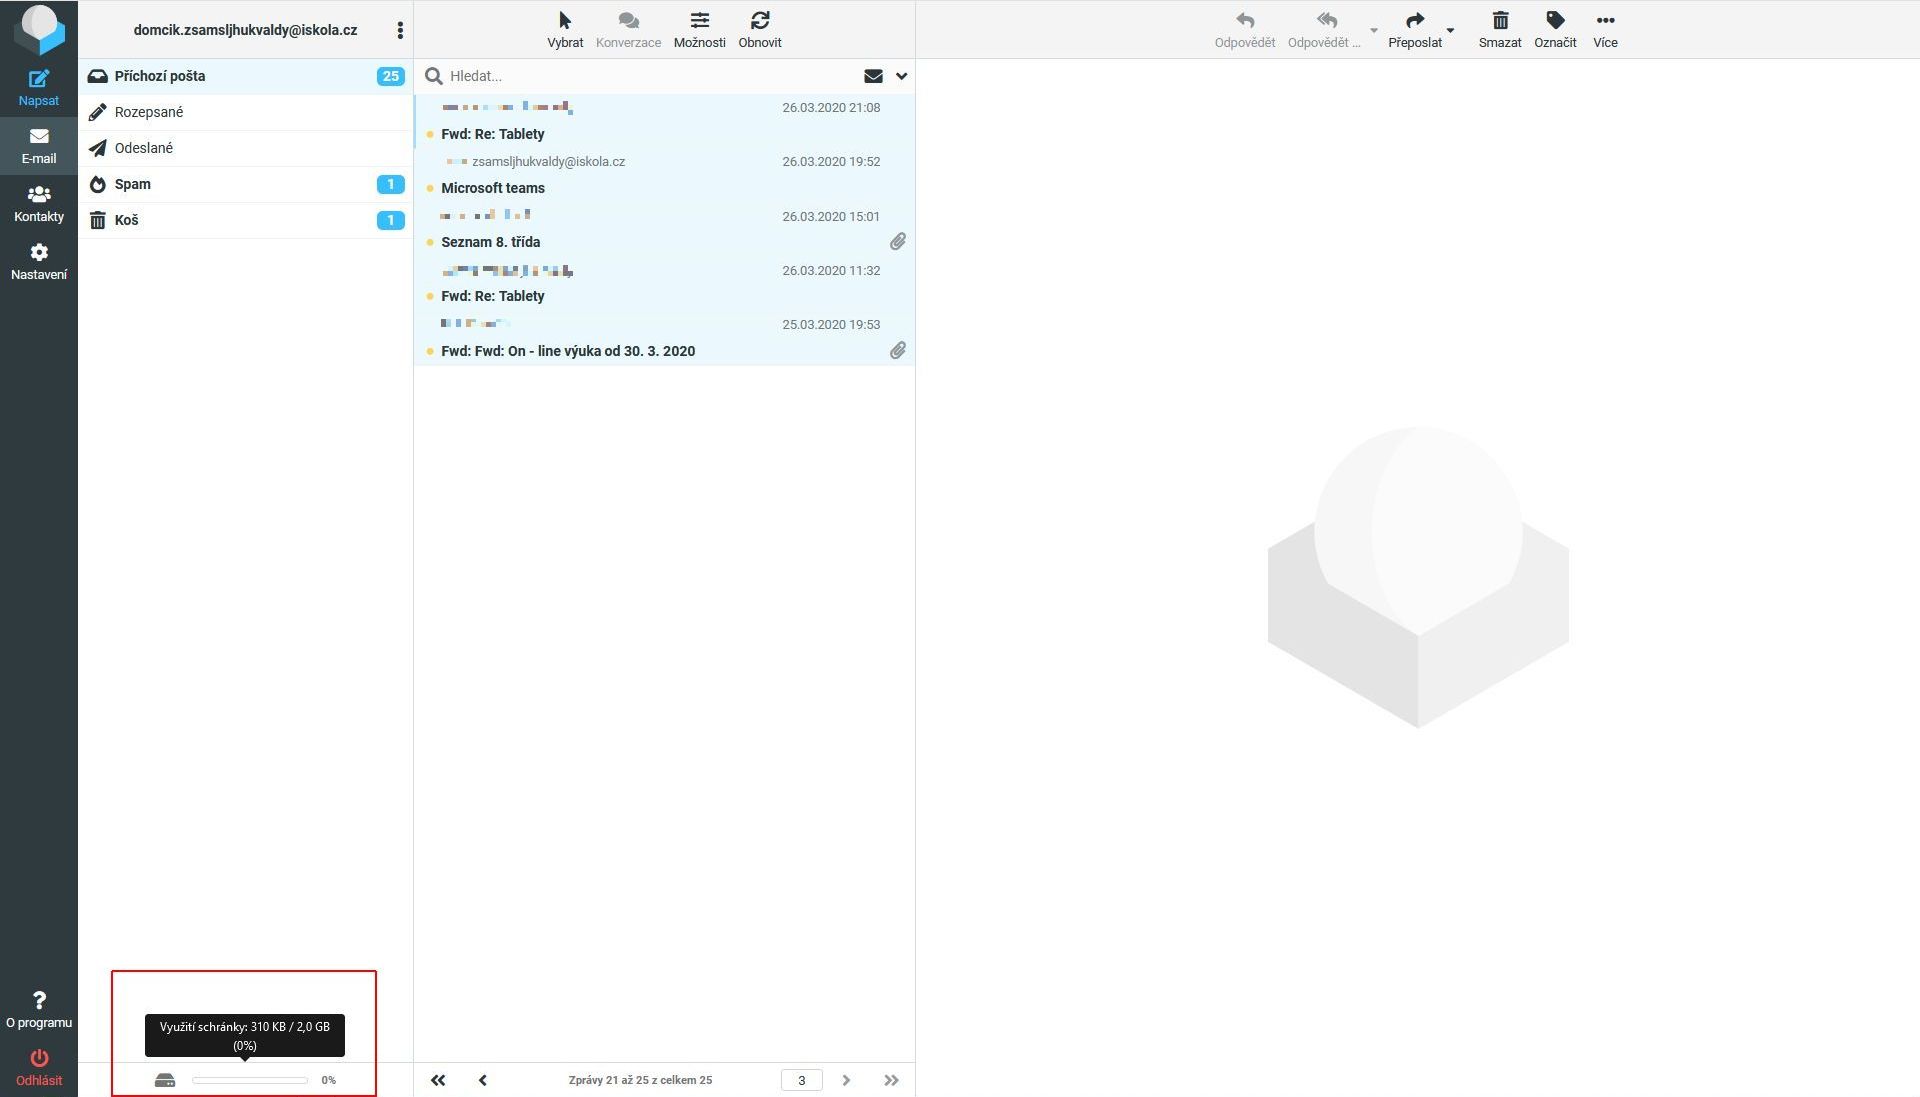Expand the Přeposlat dropdown arrow

(1451, 30)
